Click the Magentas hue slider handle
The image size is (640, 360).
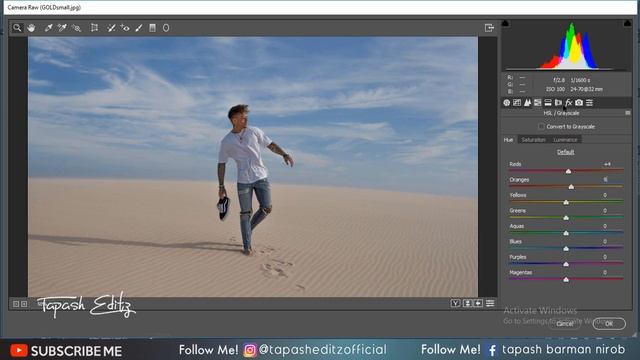coord(566,280)
